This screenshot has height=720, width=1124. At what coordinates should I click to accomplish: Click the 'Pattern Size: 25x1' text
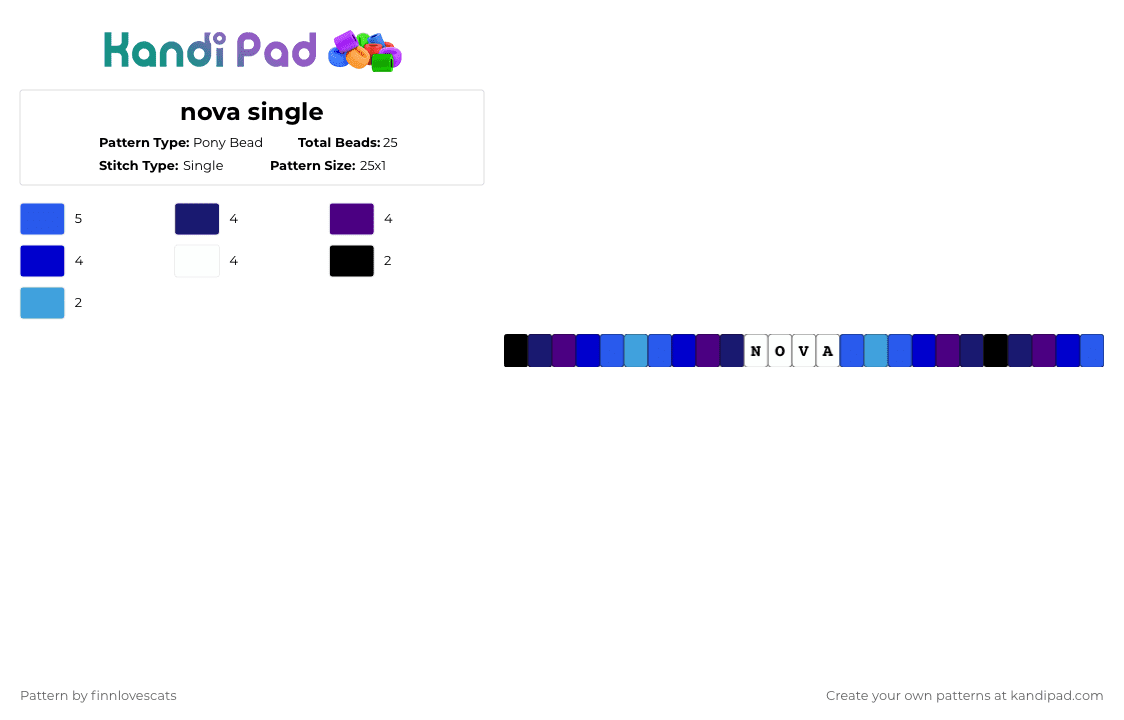[x=328, y=166]
